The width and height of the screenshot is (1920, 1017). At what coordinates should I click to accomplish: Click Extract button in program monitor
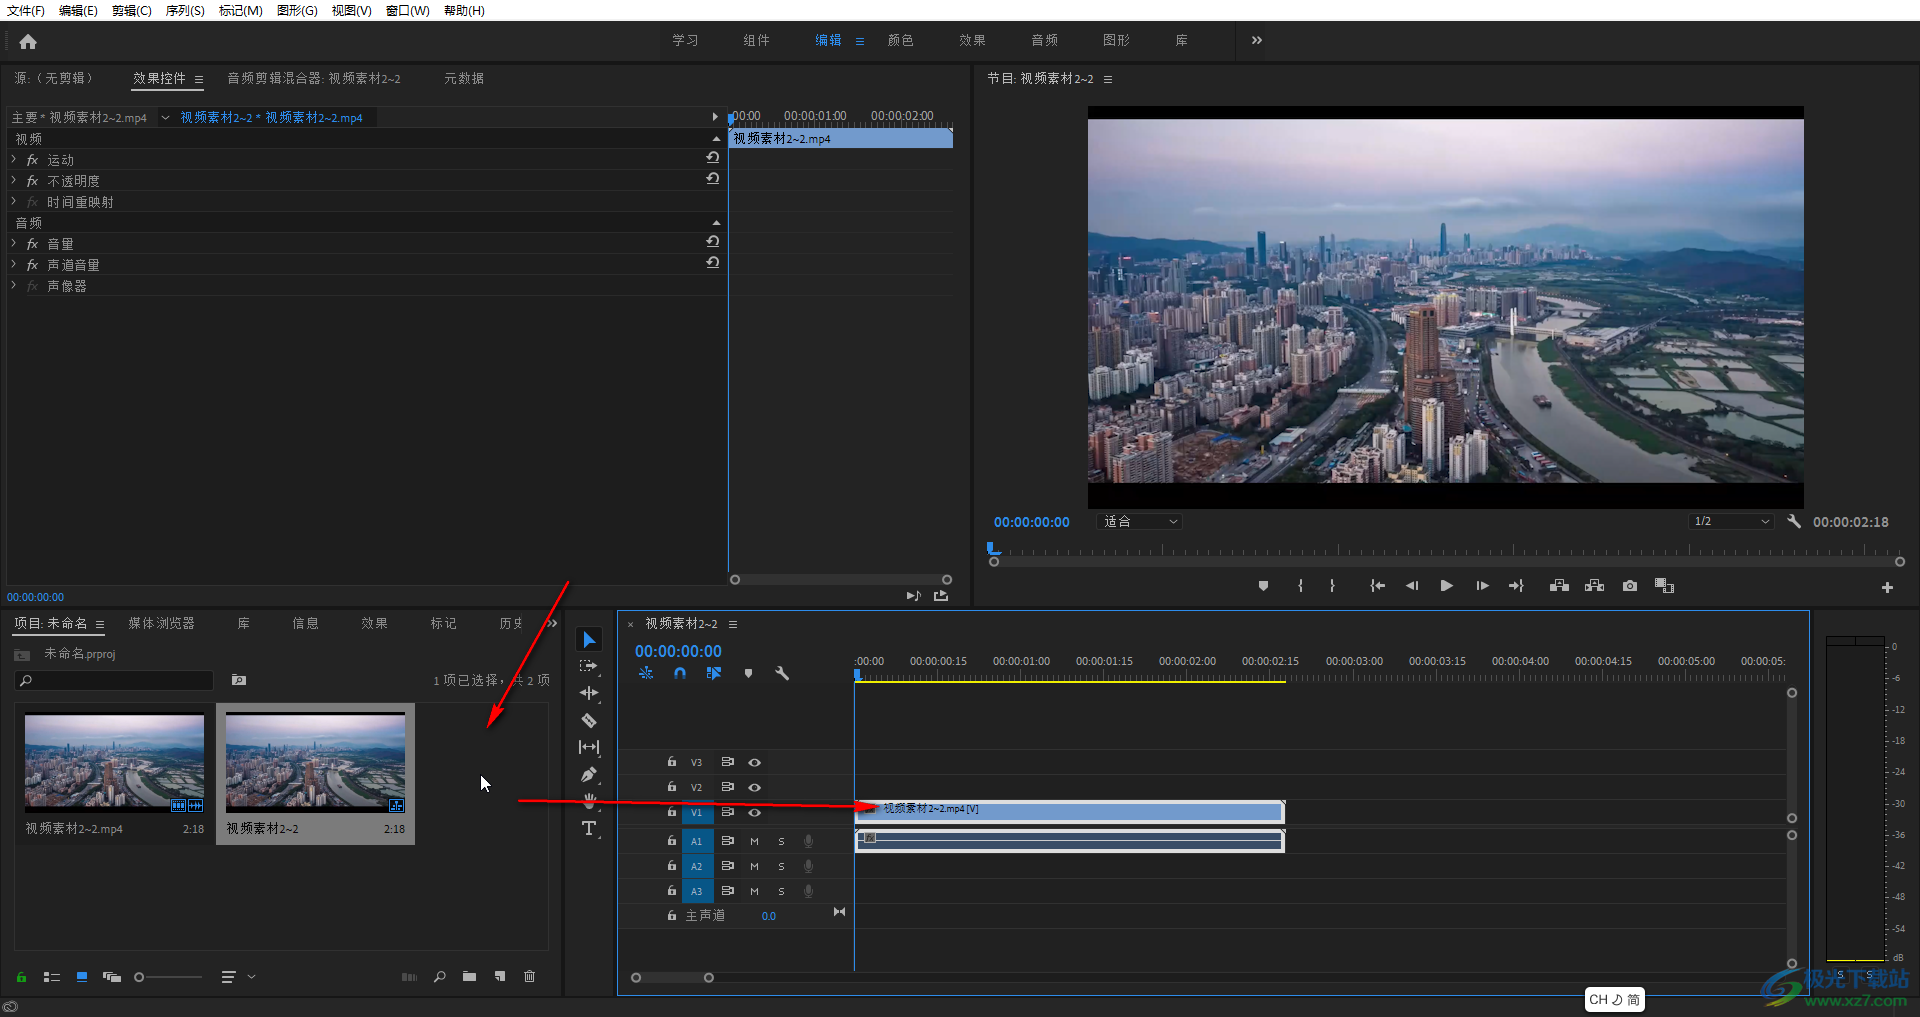pos(1594,586)
